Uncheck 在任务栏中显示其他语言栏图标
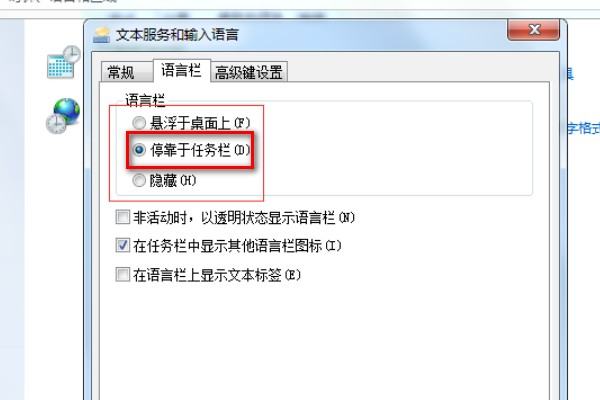Screen dimensions: 600x400 (122, 245)
